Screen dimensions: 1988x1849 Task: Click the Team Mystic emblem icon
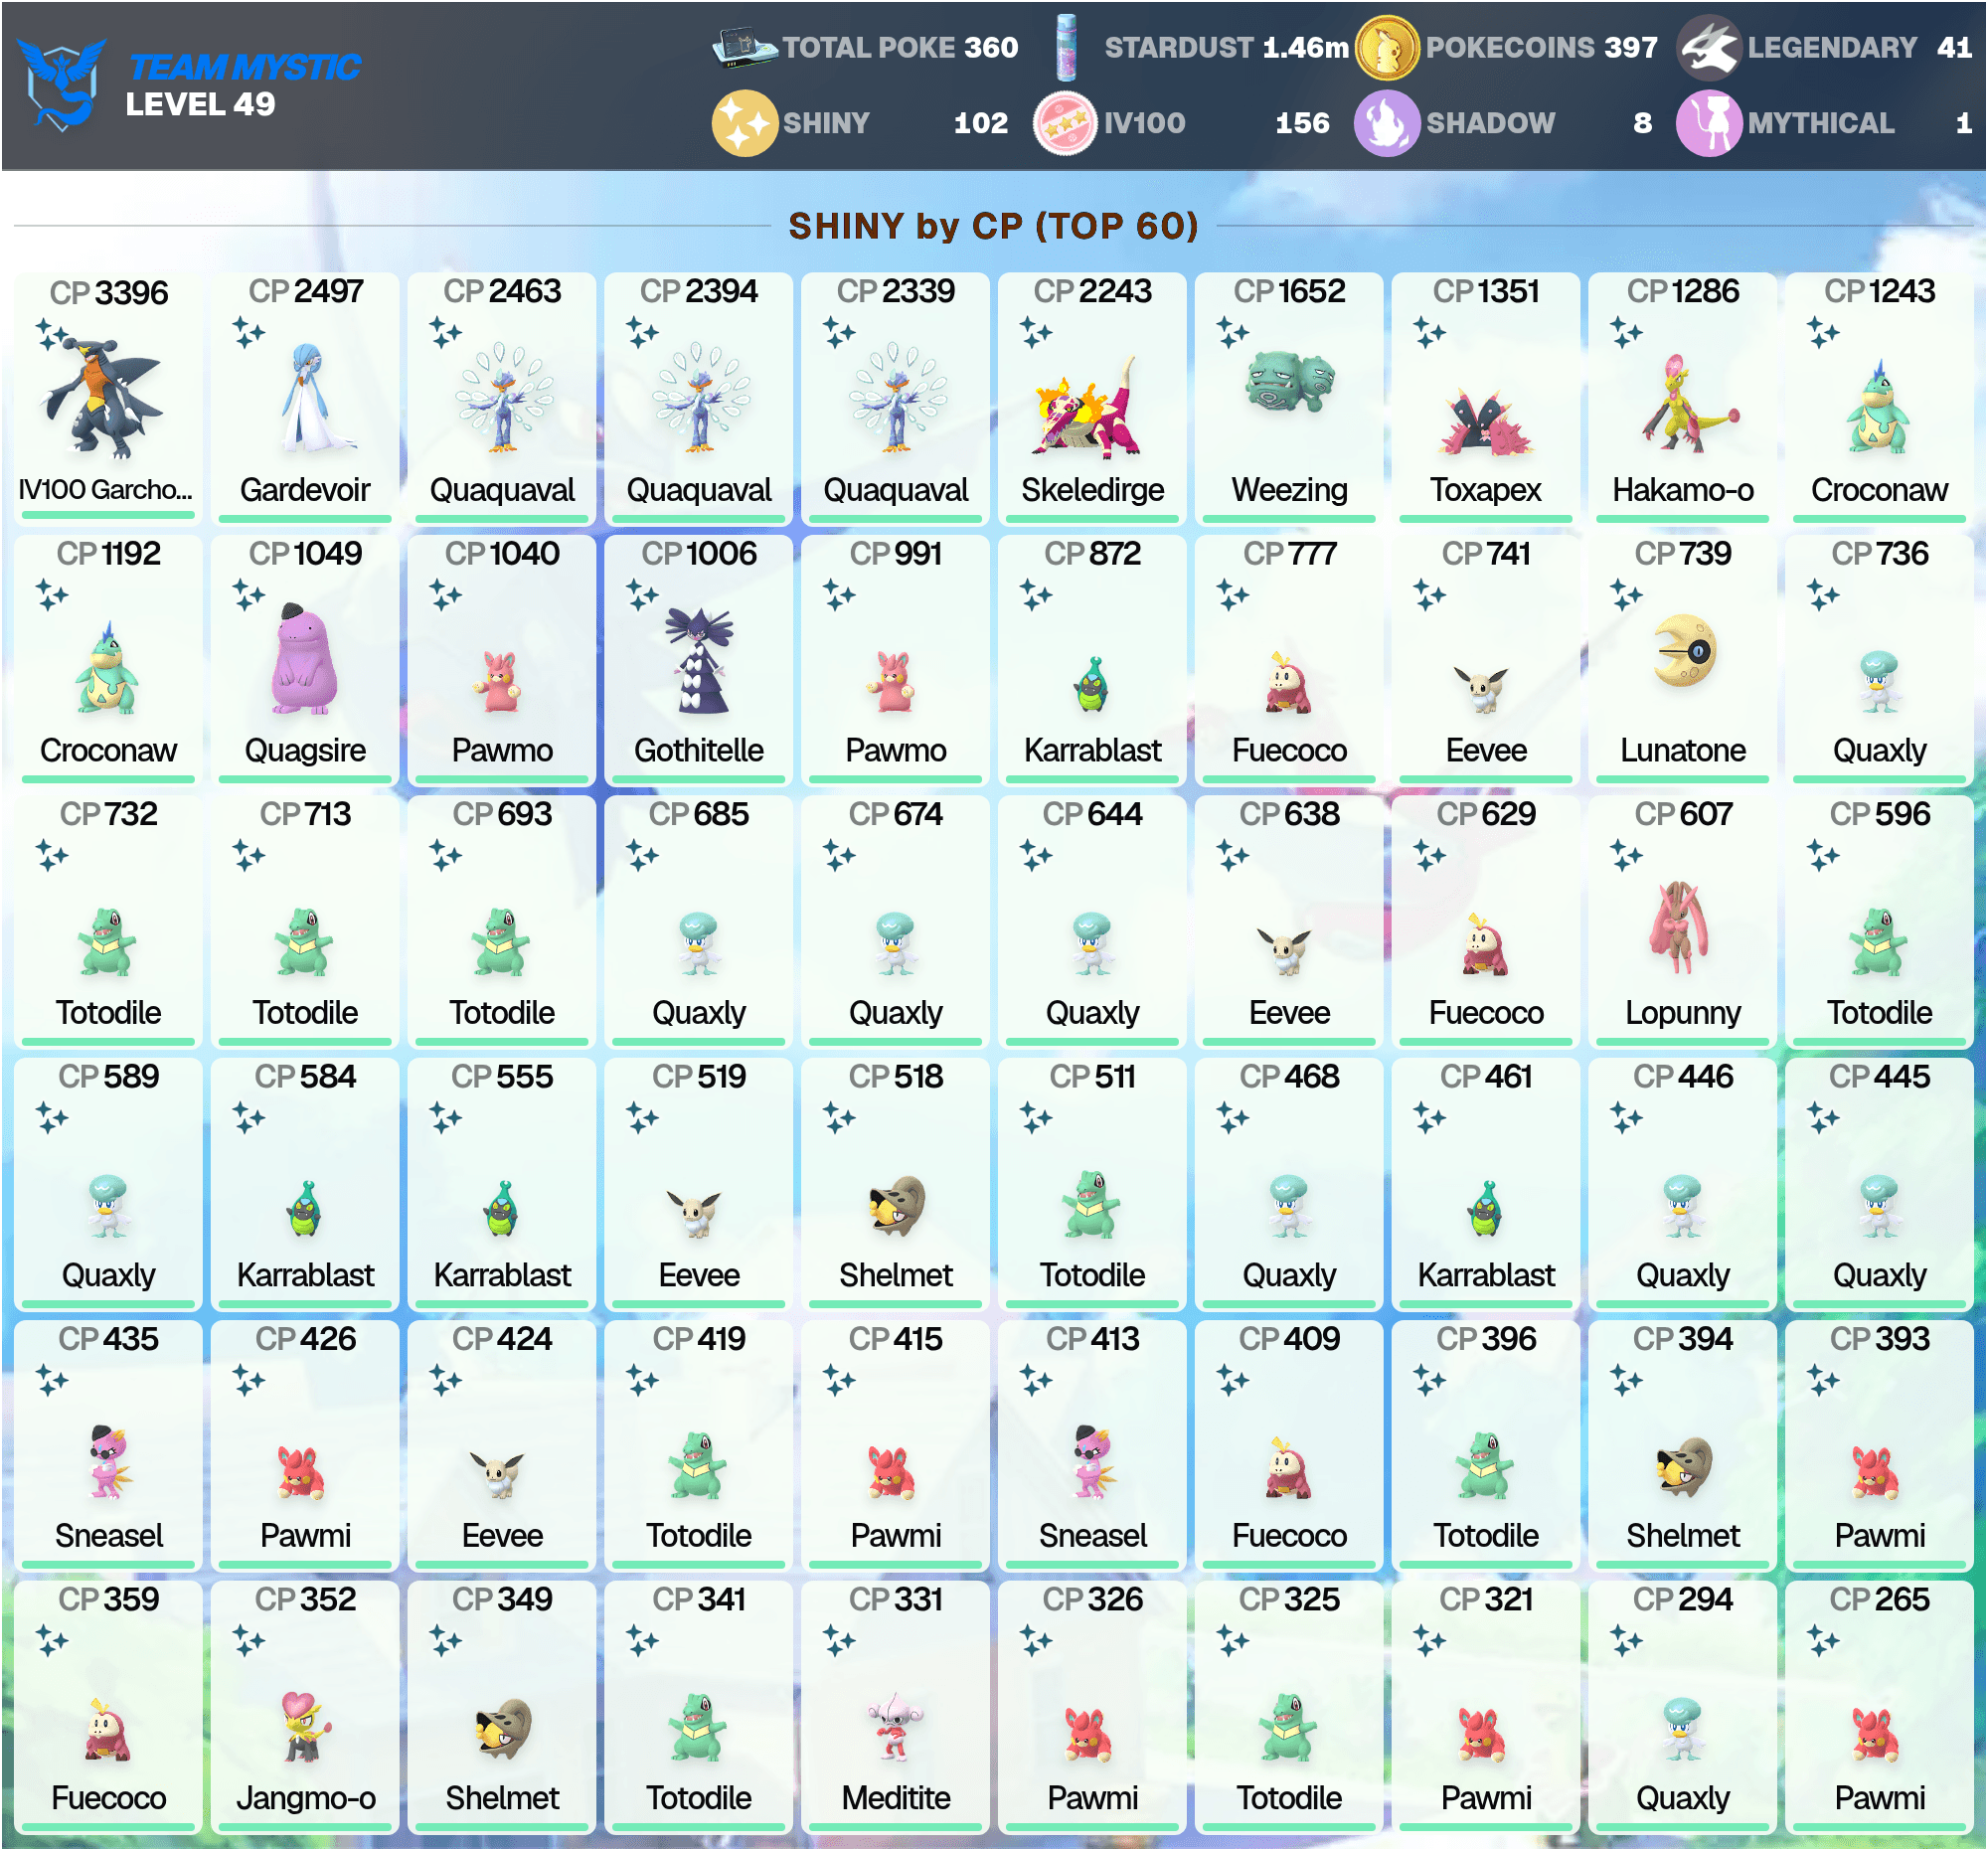pyautogui.click(x=61, y=84)
